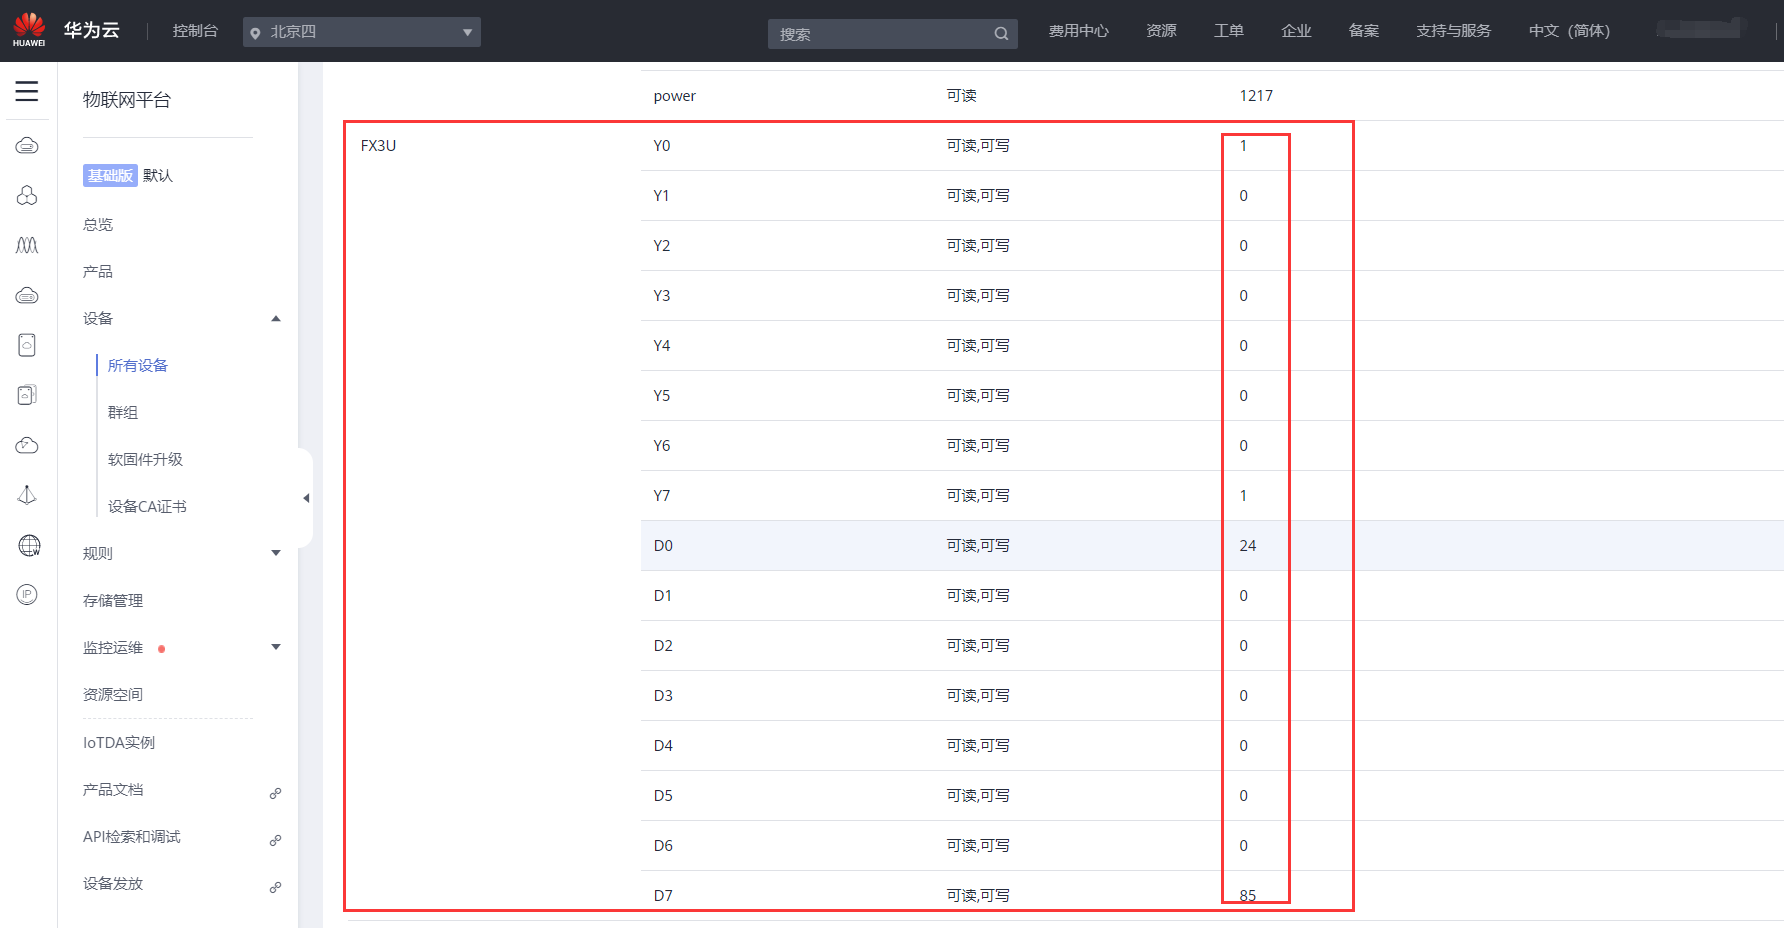Open the pyramid network sidebar icon
The image size is (1784, 928).
(x=27, y=495)
